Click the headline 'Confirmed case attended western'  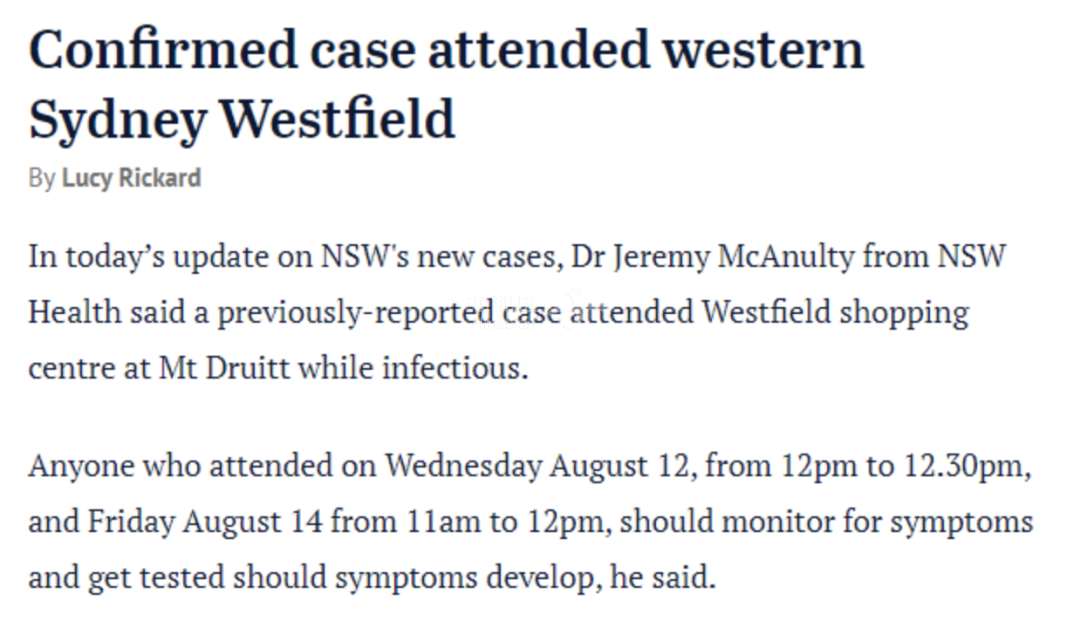[x=446, y=50]
